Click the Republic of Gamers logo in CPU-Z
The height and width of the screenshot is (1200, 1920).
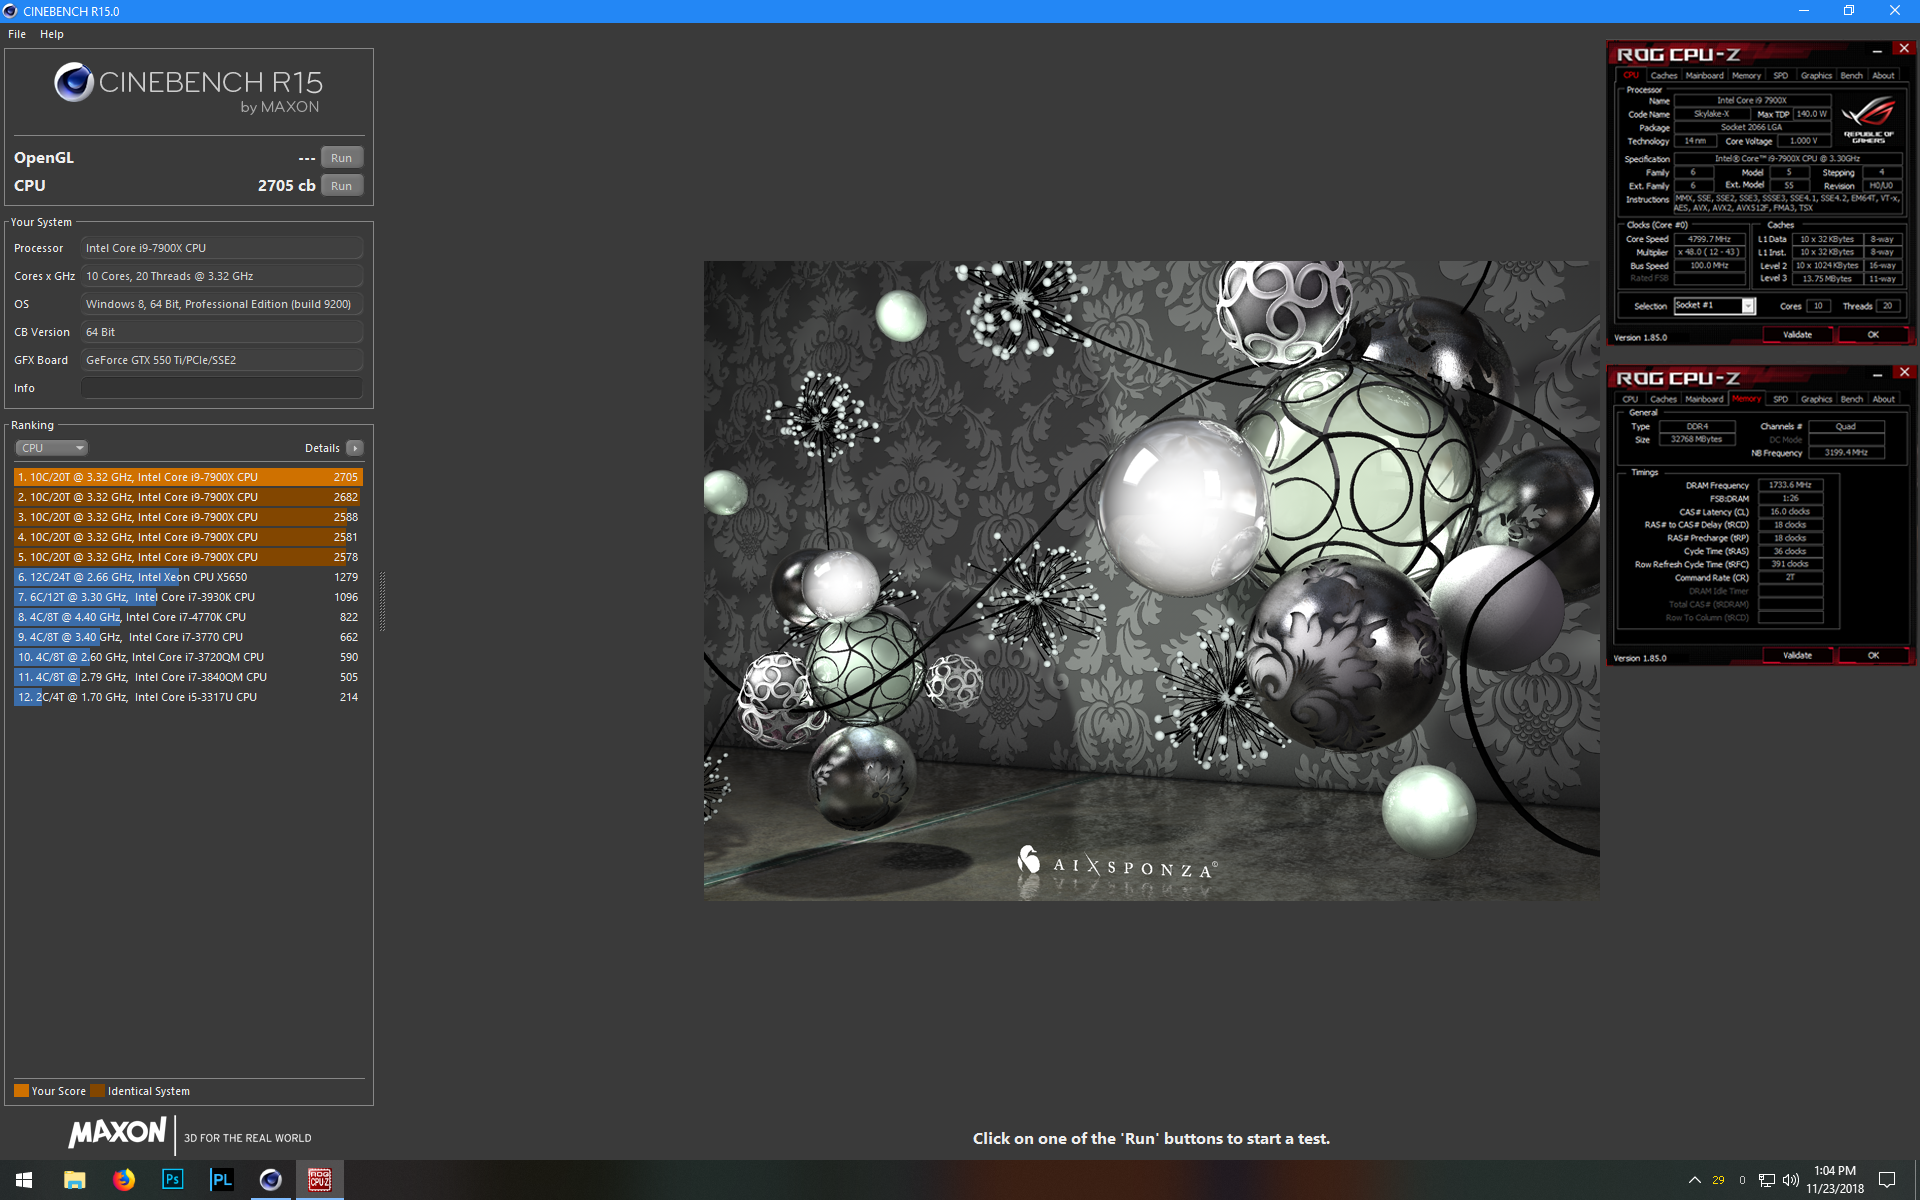[x=1868, y=119]
